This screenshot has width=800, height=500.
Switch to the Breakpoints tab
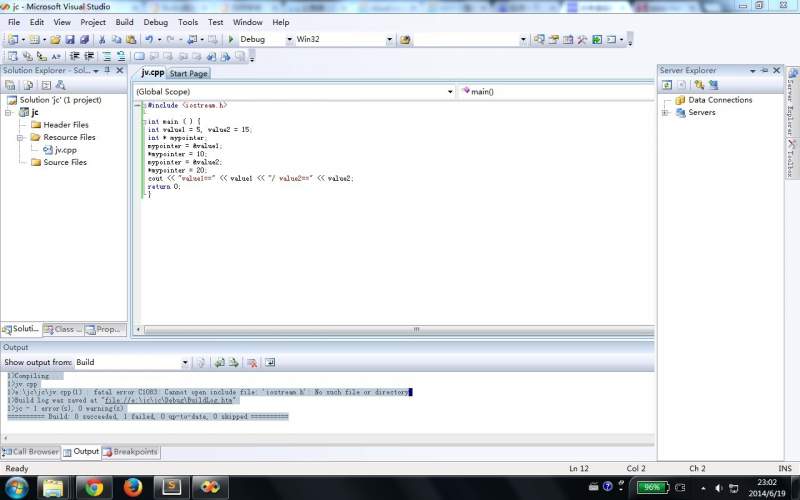click(131, 452)
